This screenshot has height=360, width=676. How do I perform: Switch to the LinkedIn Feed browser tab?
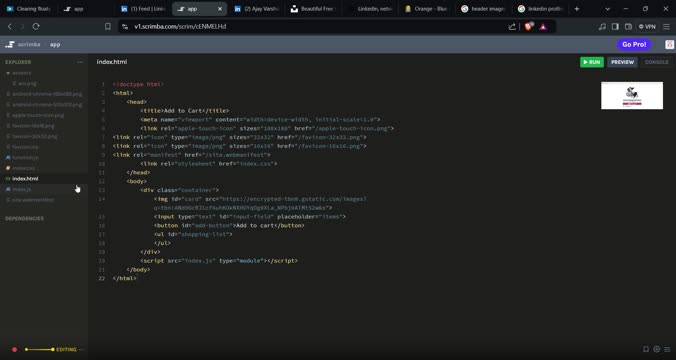coord(142,9)
